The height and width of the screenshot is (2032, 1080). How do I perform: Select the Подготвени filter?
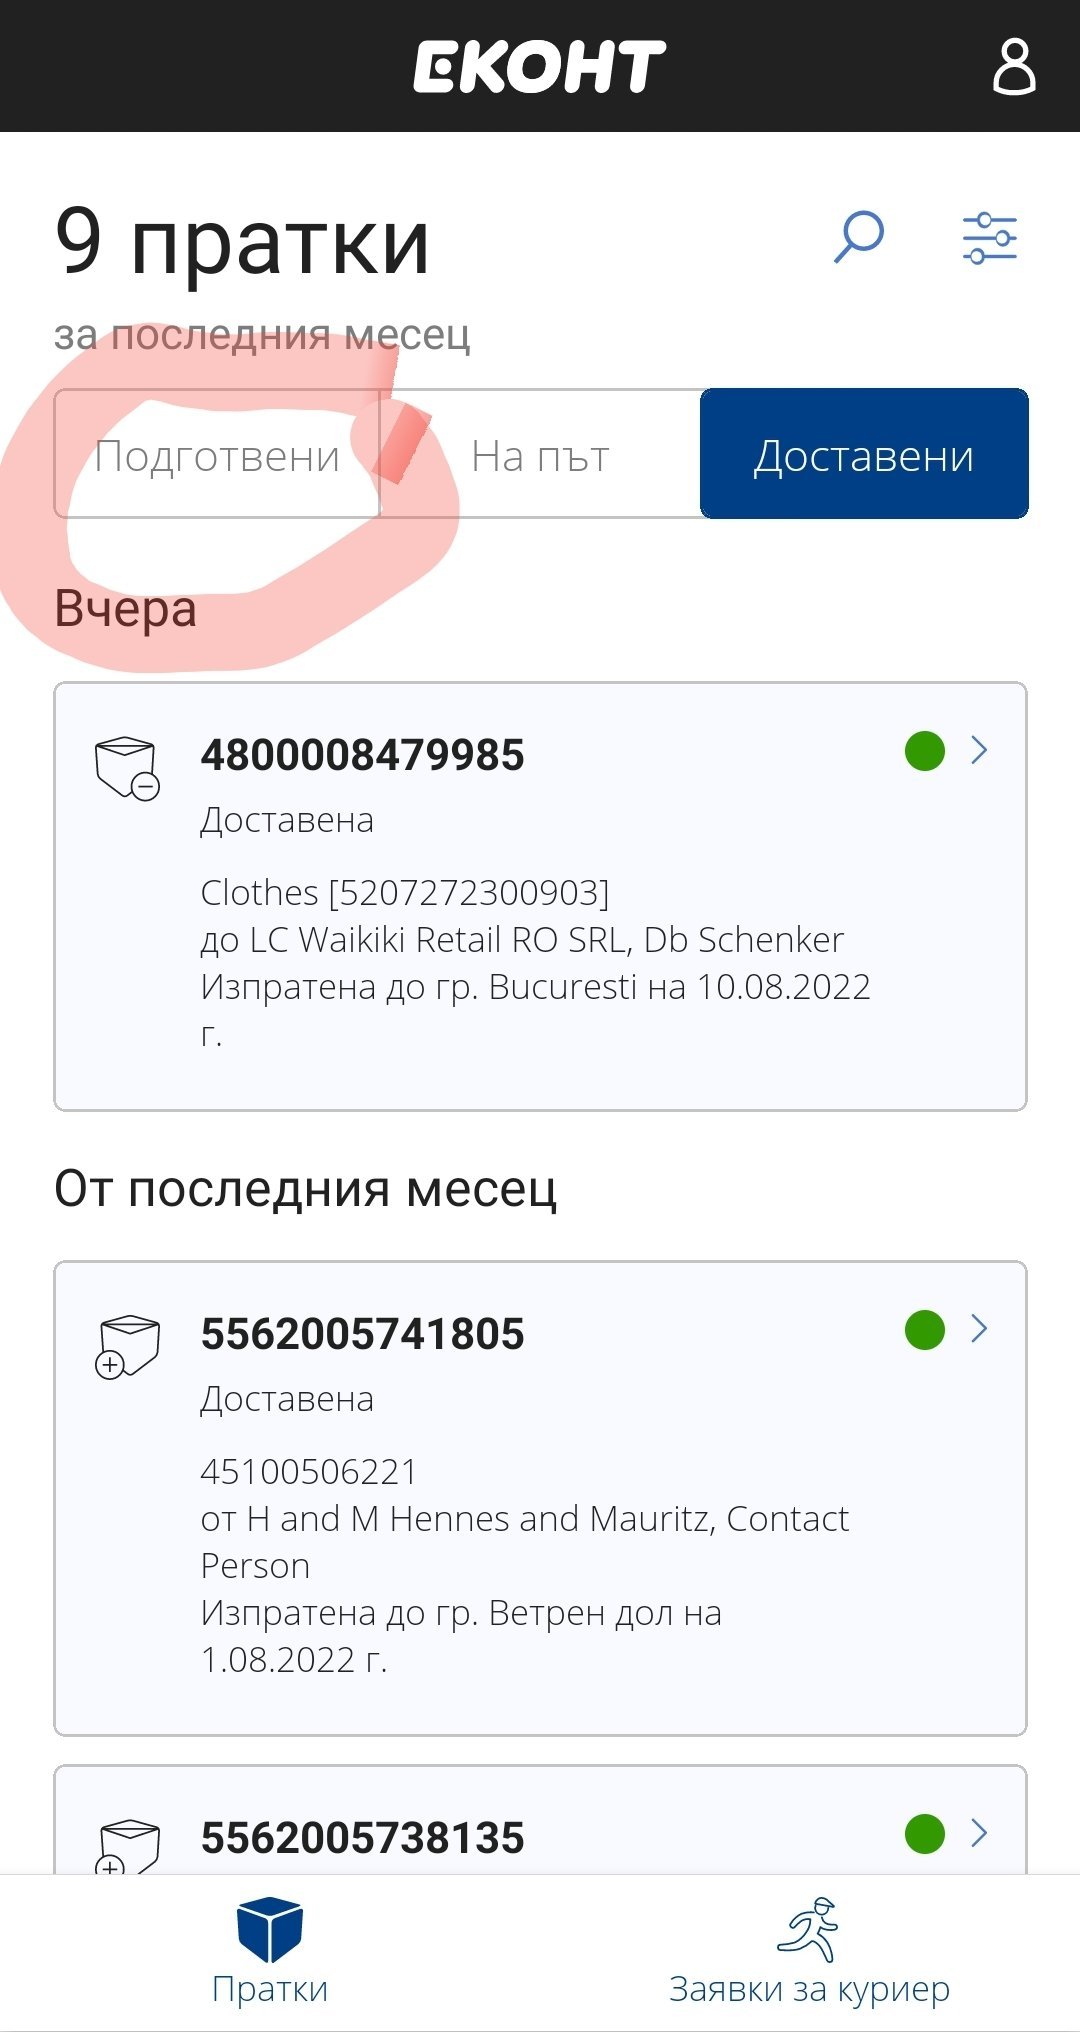217,455
